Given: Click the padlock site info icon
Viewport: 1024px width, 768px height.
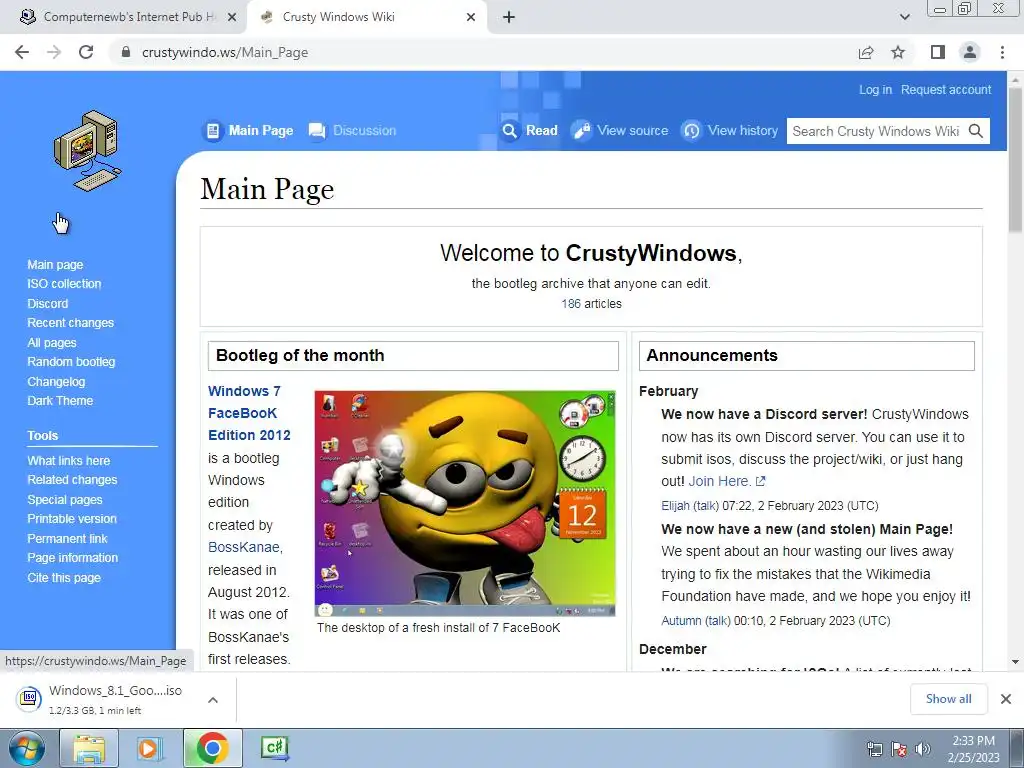Looking at the screenshot, I should pyautogui.click(x=126, y=52).
